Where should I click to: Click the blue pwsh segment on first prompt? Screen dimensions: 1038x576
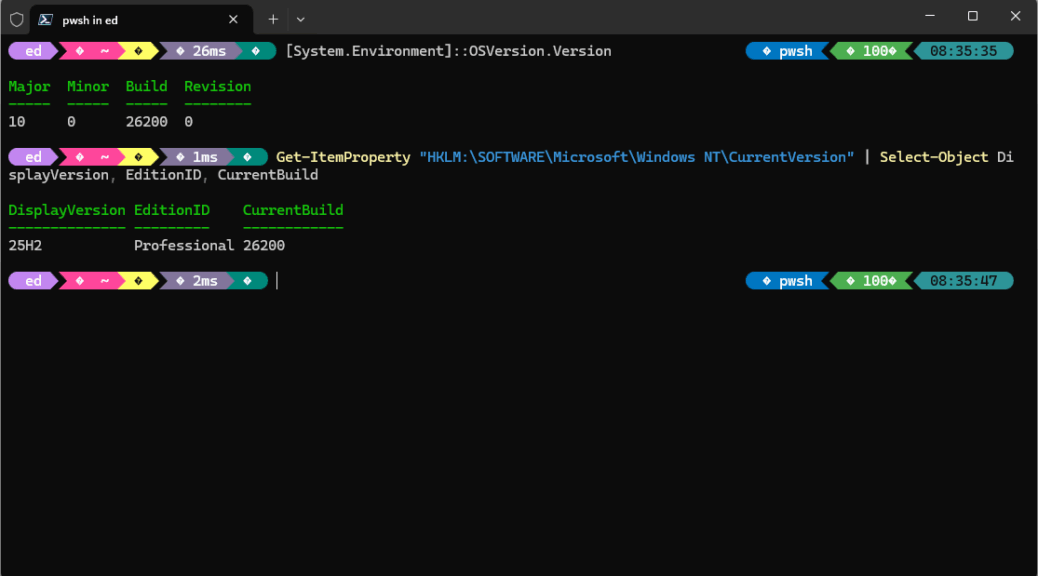click(x=789, y=51)
